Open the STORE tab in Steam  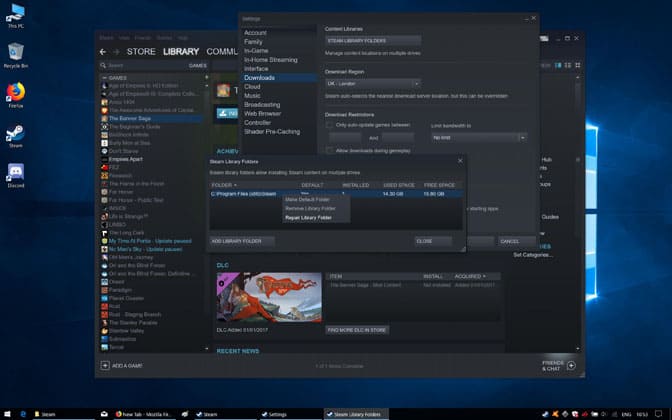(141, 51)
